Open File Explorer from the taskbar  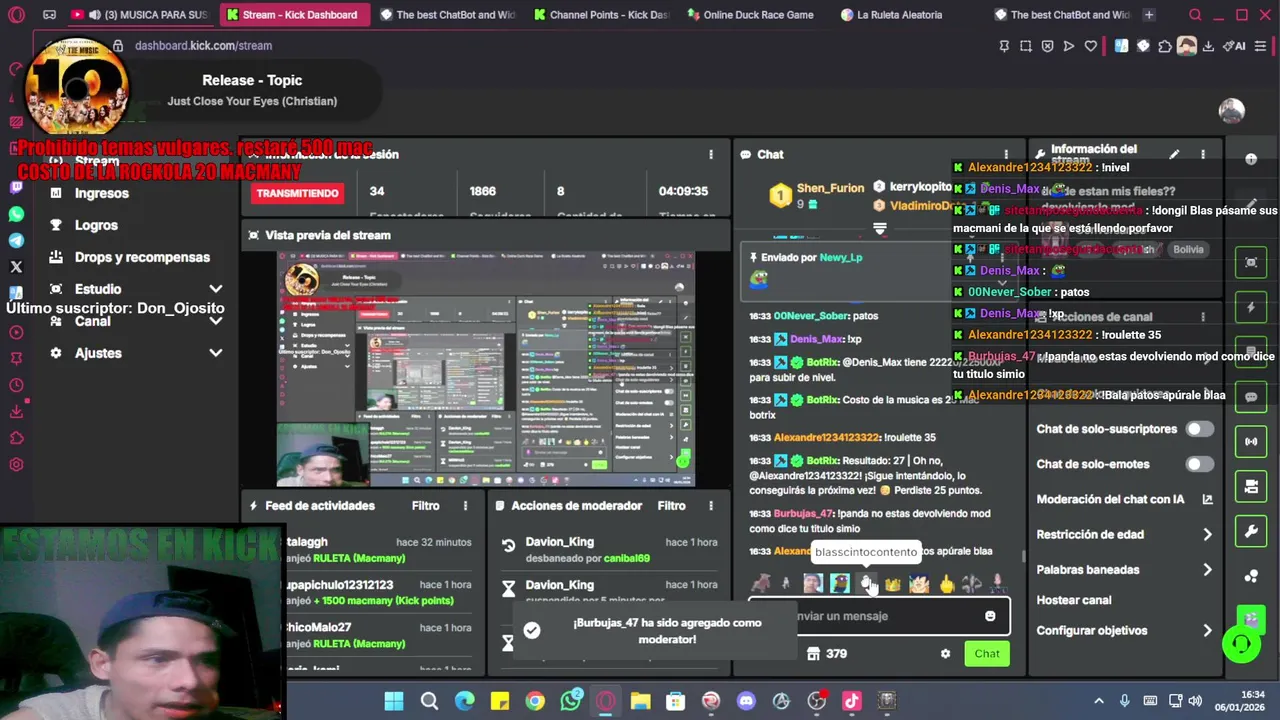[640, 701]
